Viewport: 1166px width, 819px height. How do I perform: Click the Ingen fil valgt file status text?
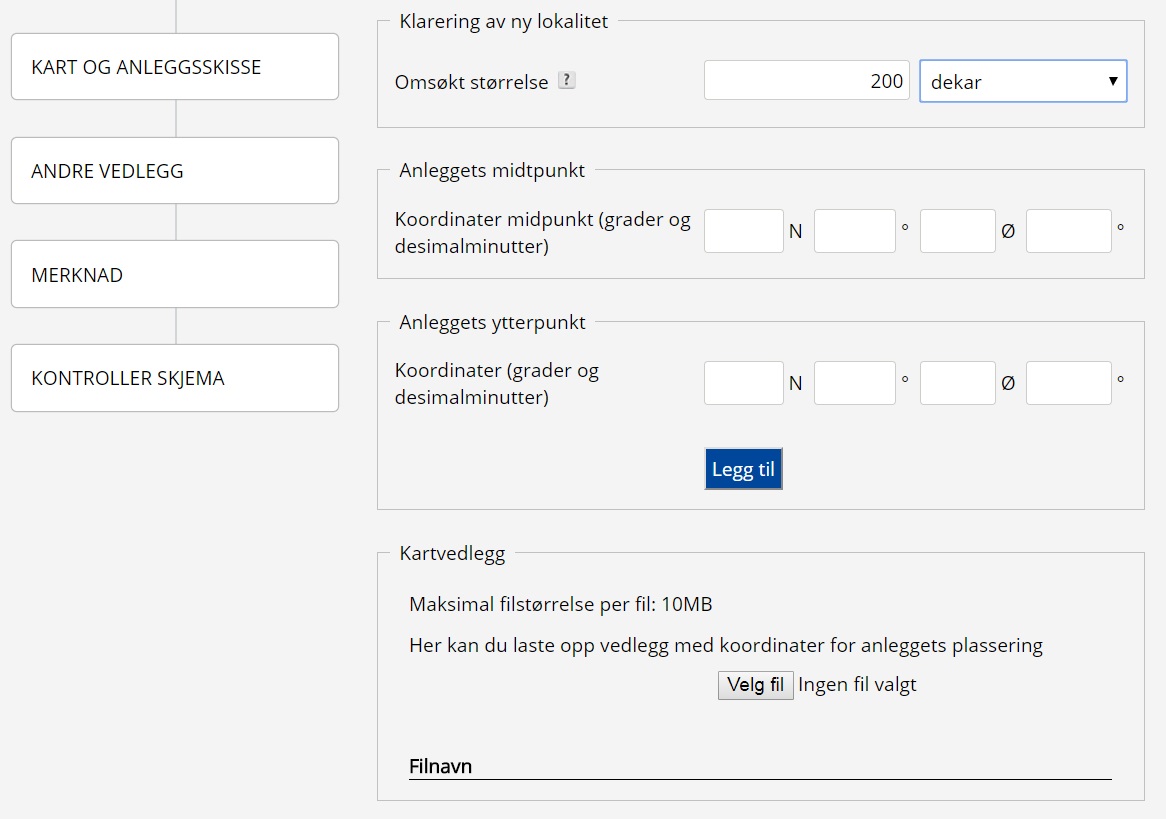click(x=857, y=685)
